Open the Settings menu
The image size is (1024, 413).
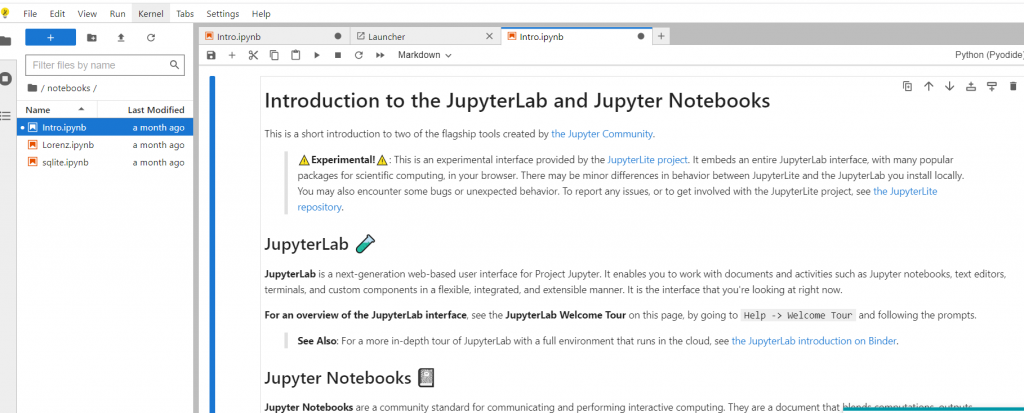point(223,14)
